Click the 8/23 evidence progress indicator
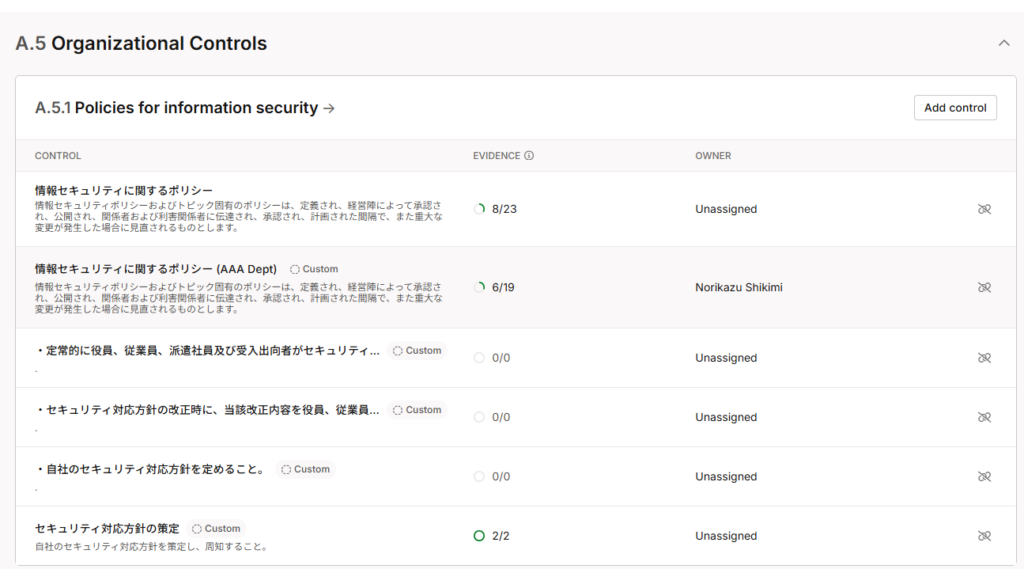The height and width of the screenshot is (569, 1024). [496, 209]
